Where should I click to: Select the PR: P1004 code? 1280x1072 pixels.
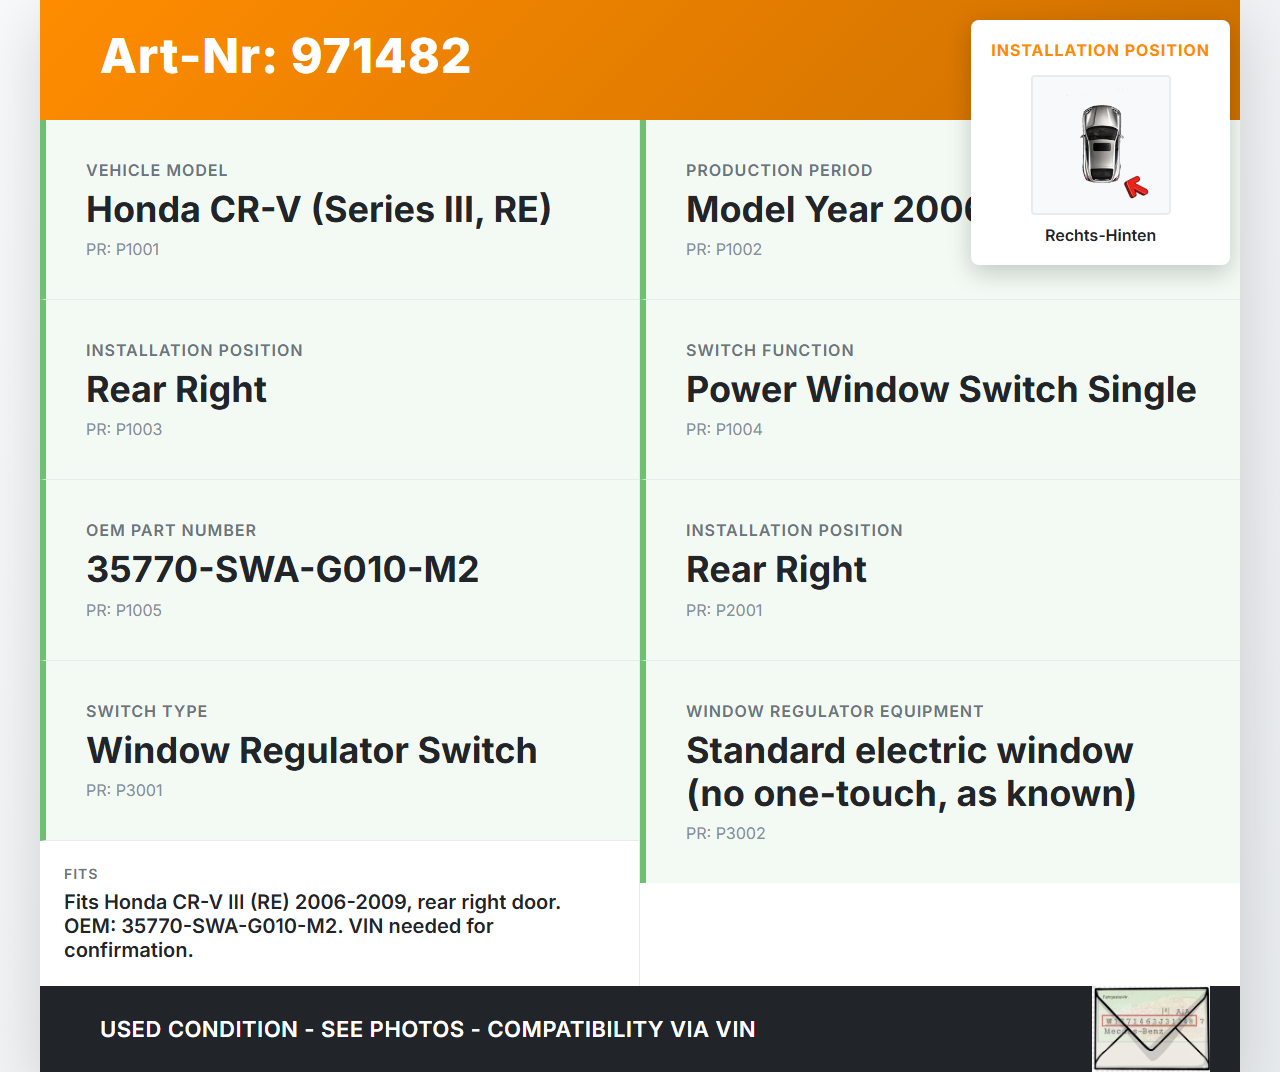coord(724,429)
